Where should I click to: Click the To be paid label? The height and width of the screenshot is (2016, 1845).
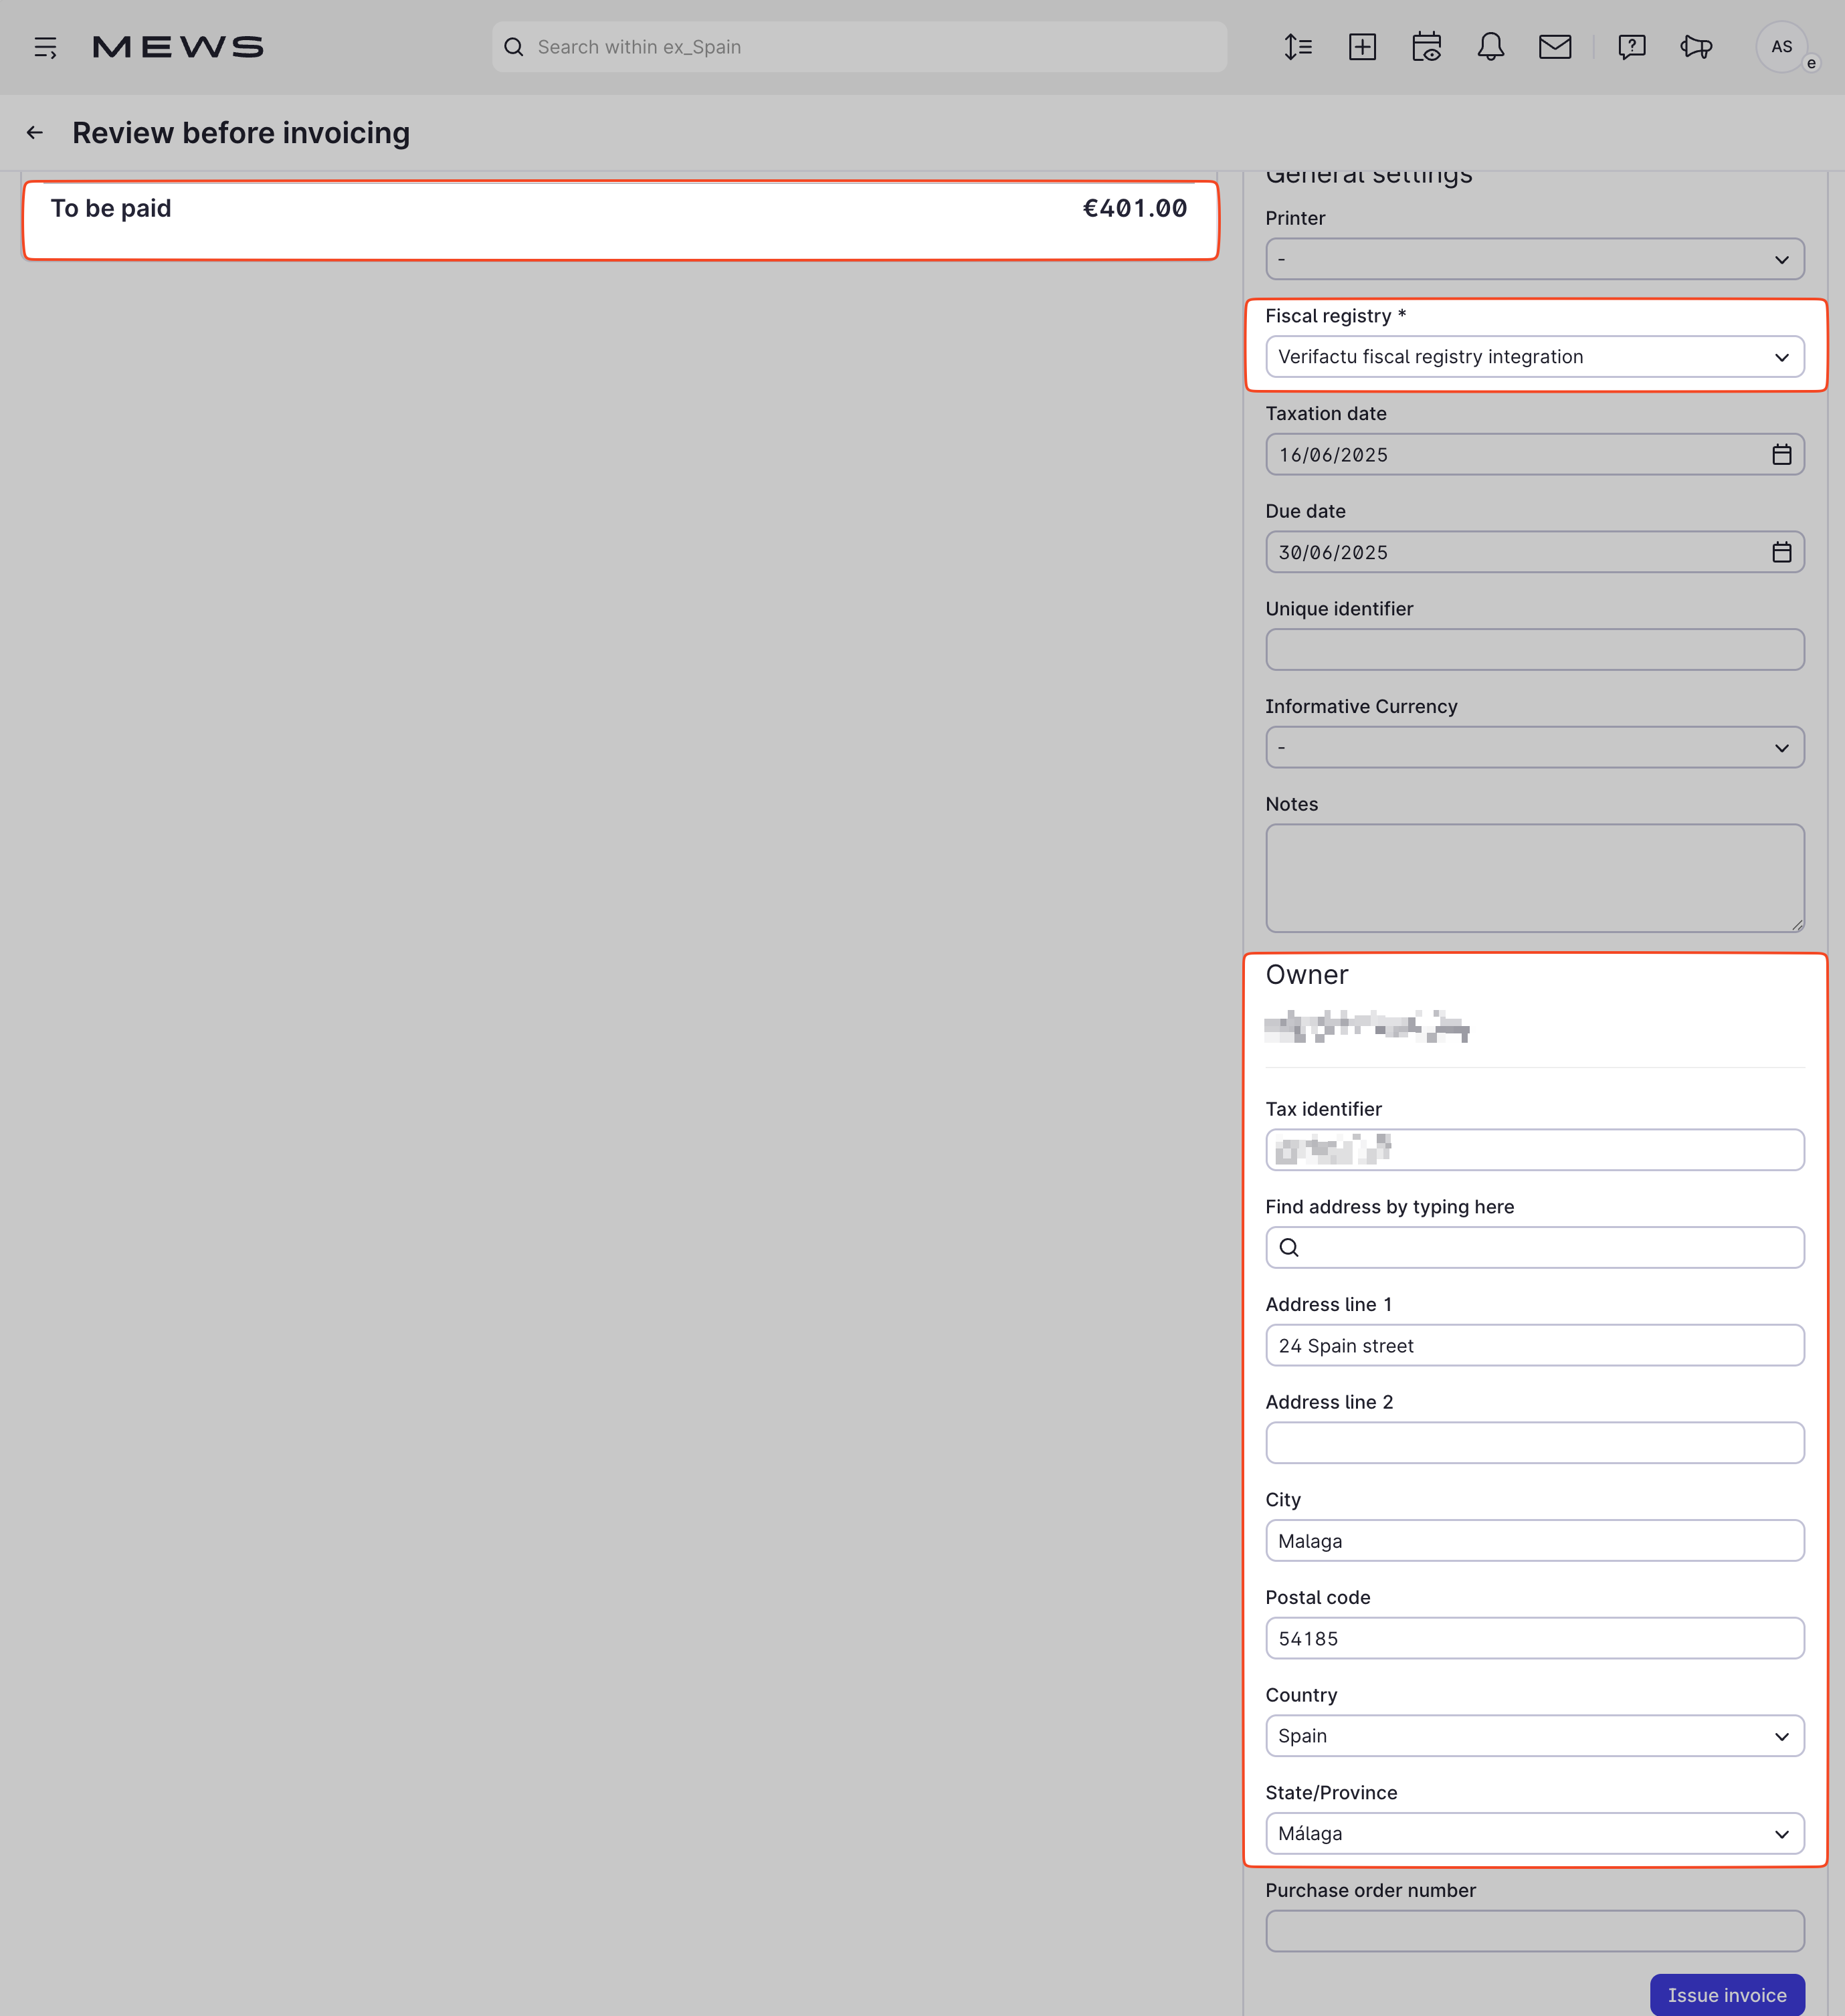click(x=111, y=208)
